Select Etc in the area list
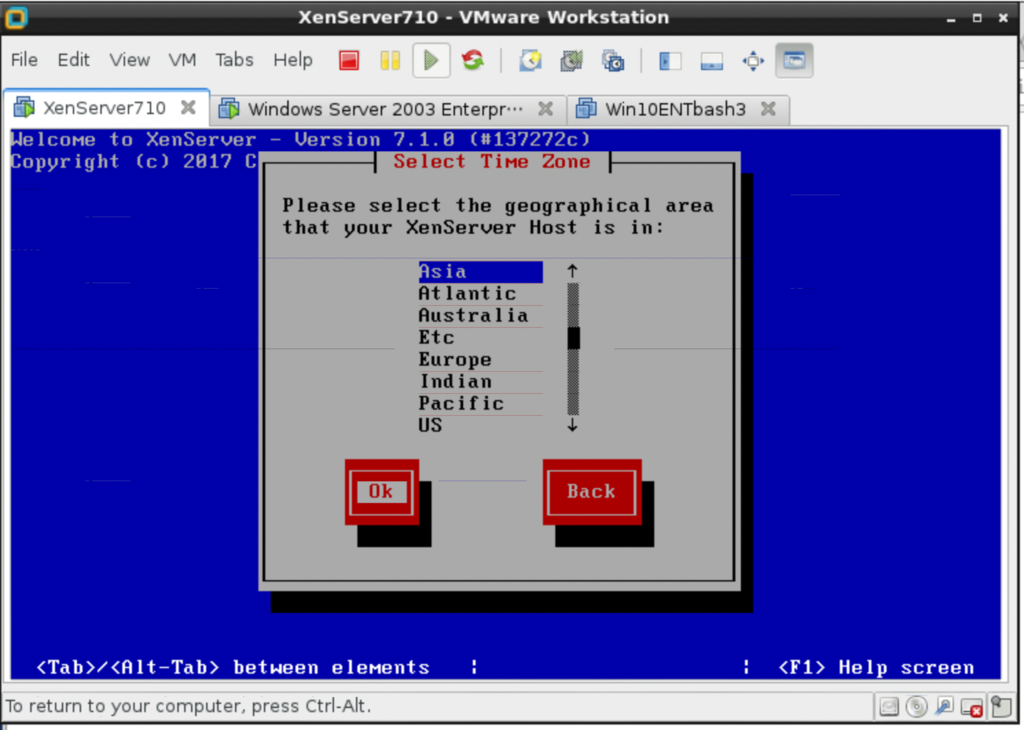Screen dimensions: 1024x730 (480, 338)
